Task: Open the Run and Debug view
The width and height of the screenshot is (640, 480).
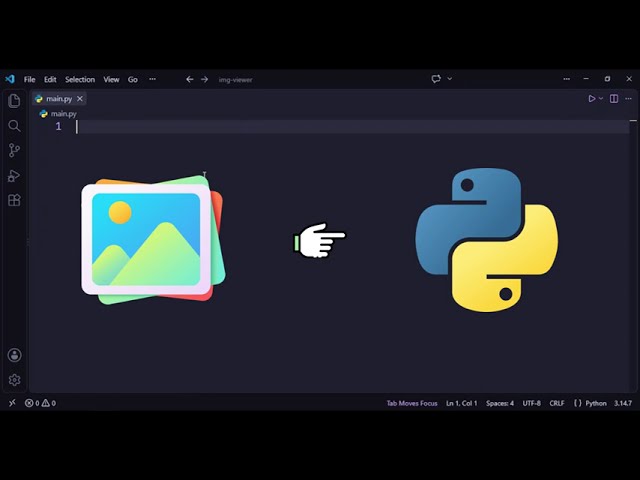Action: tap(14, 176)
